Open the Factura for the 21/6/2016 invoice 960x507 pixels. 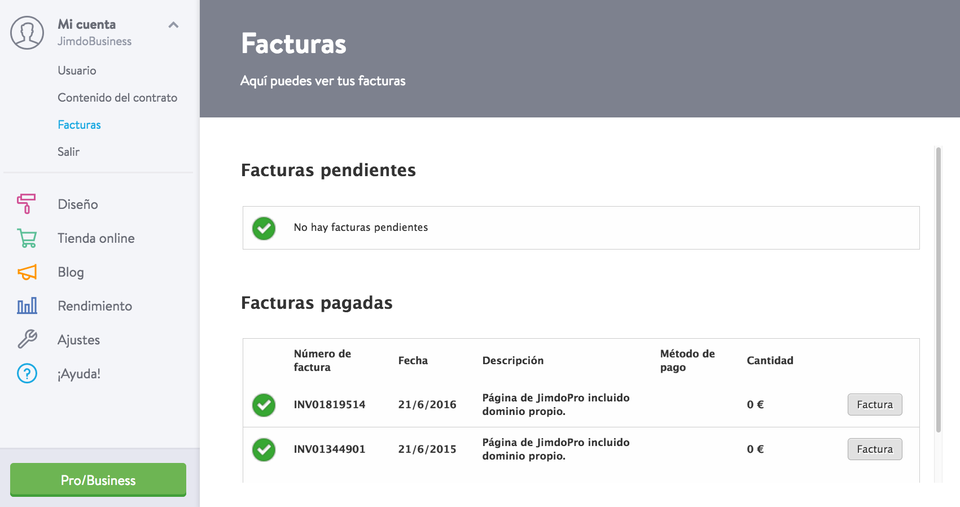[x=874, y=404]
